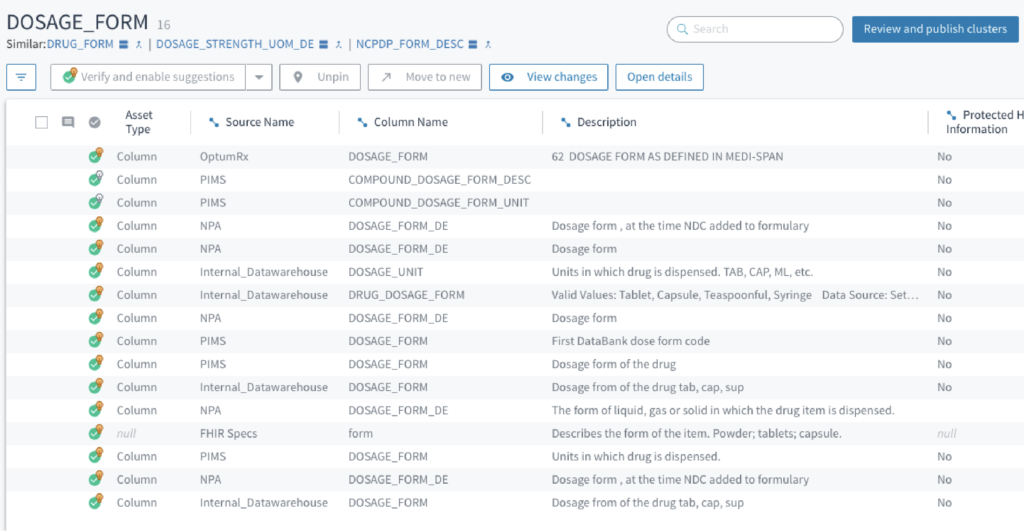The image size is (1024, 531).
Task: Click the merge icon next to NCPDP_FORM_DESC
Action: [488, 44]
